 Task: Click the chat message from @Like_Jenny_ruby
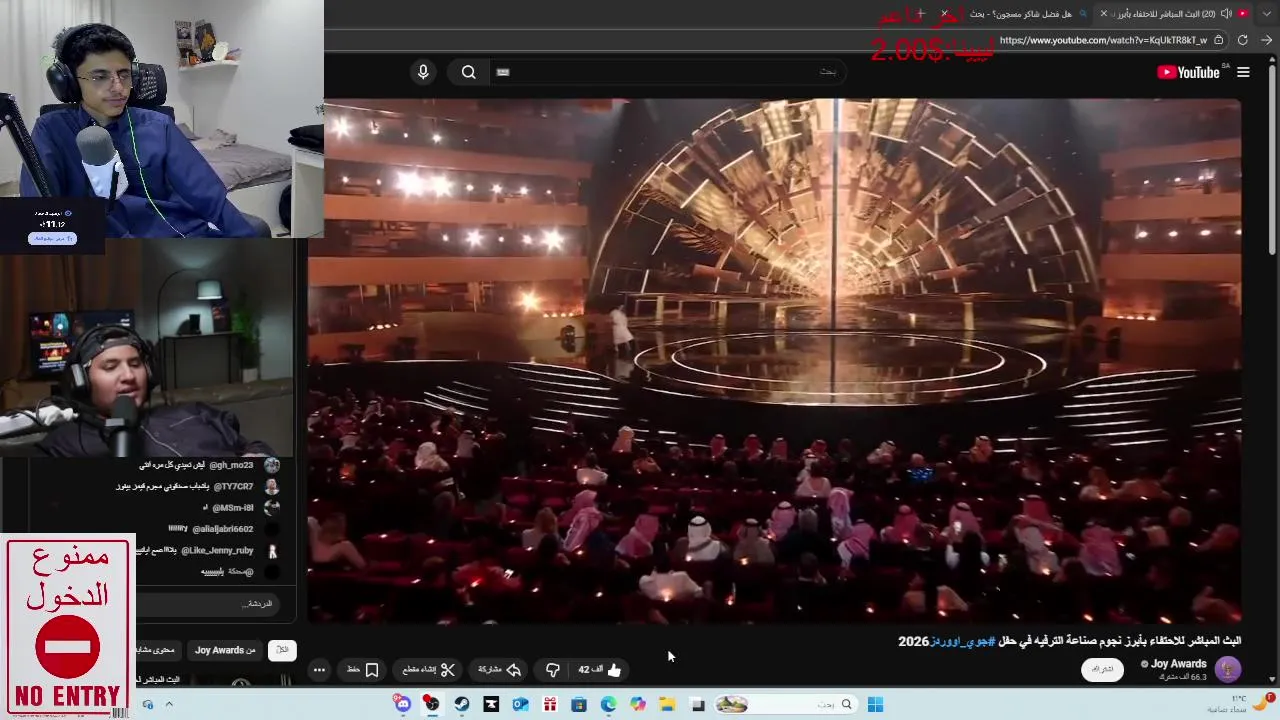[x=208, y=550]
